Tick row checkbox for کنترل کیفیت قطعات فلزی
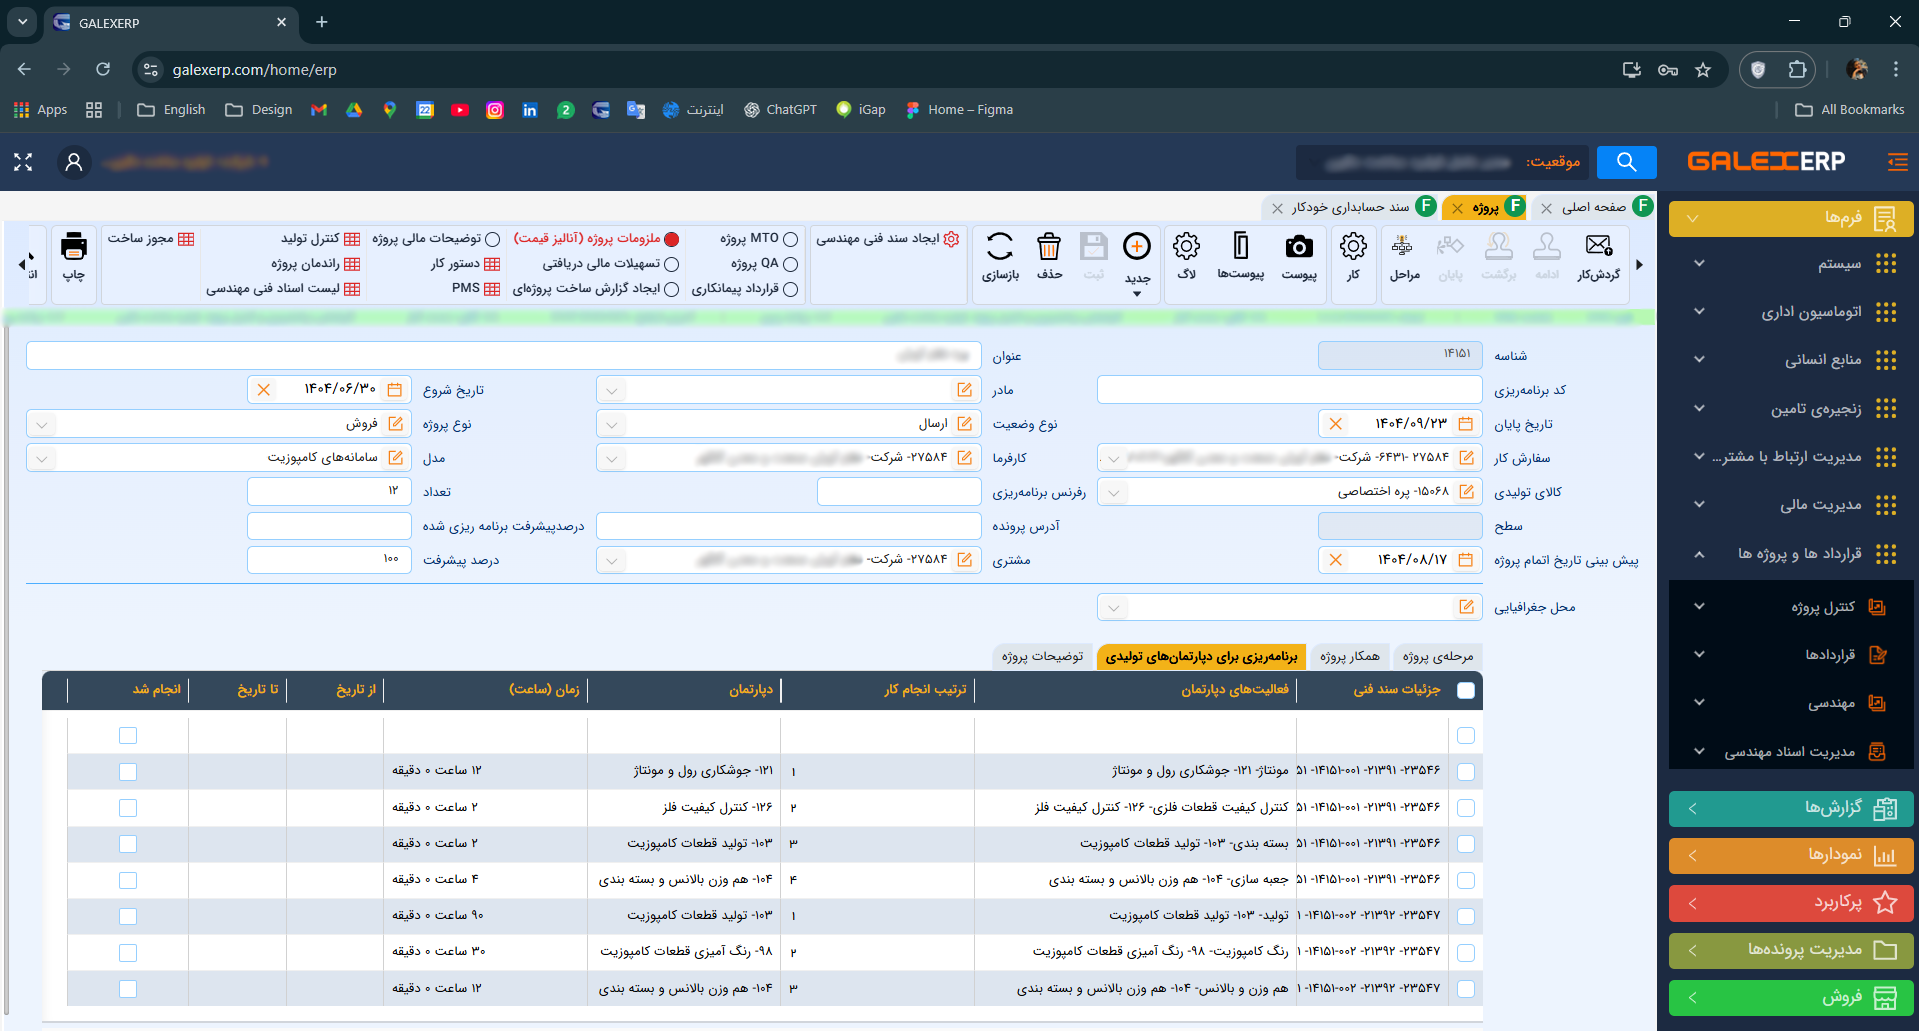Viewport: 1919px width, 1031px height. (1466, 808)
